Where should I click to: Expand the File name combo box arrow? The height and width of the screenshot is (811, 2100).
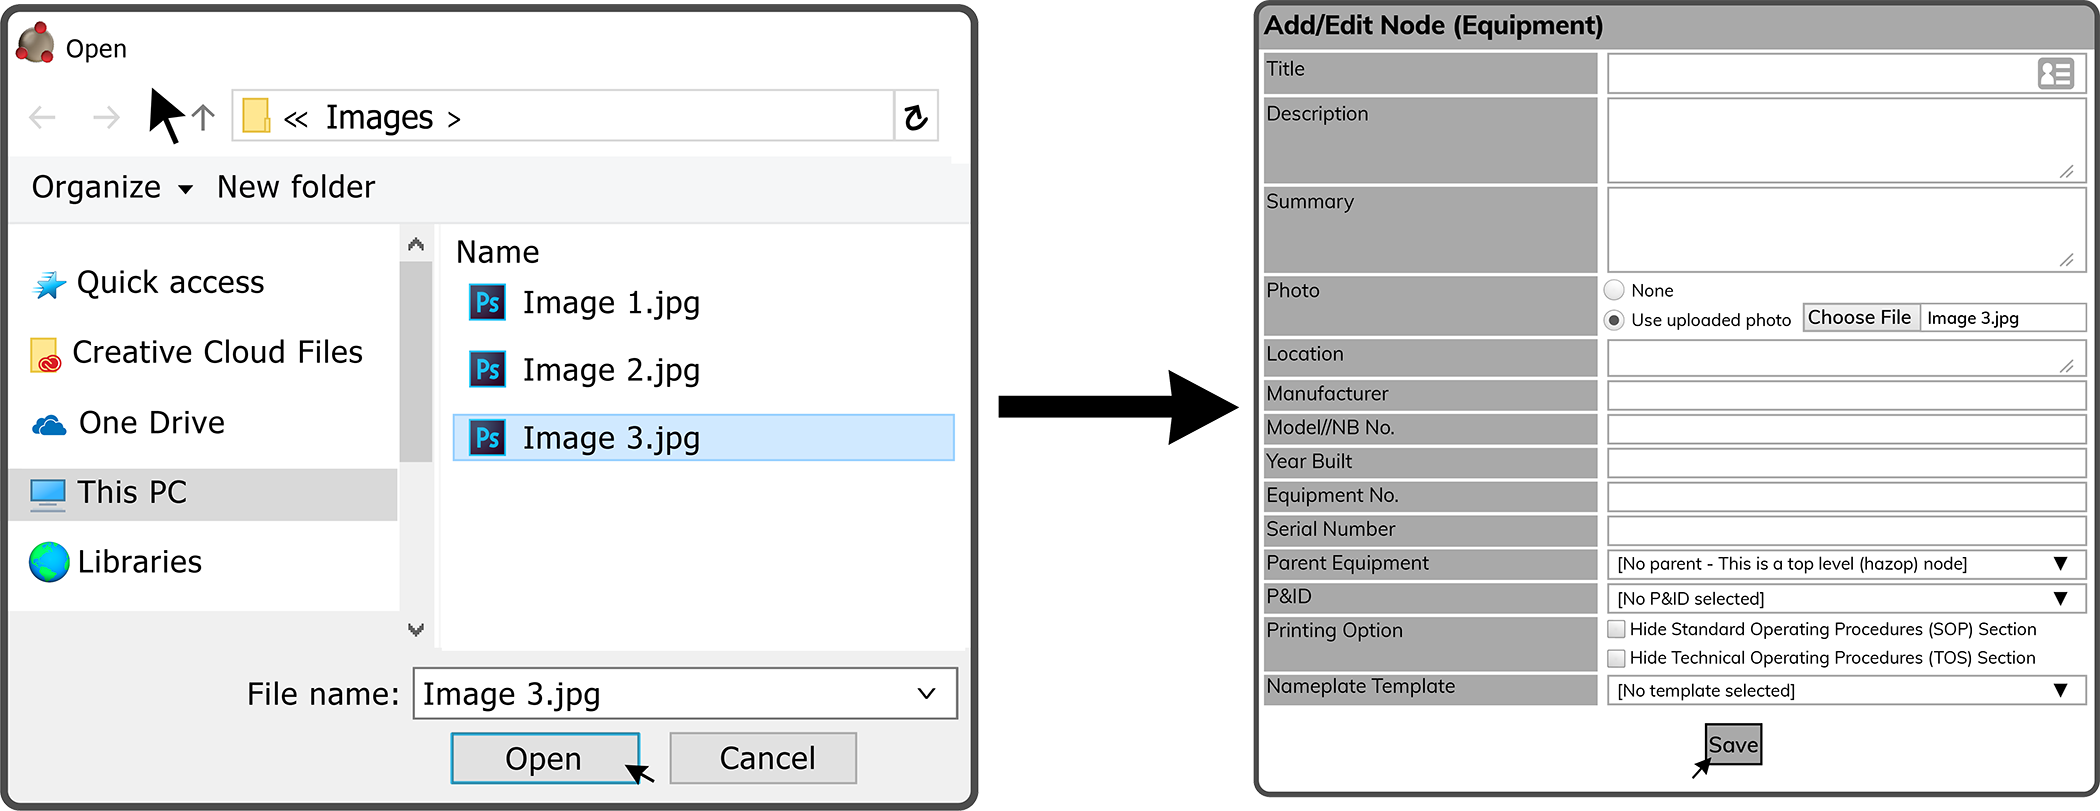tap(927, 693)
